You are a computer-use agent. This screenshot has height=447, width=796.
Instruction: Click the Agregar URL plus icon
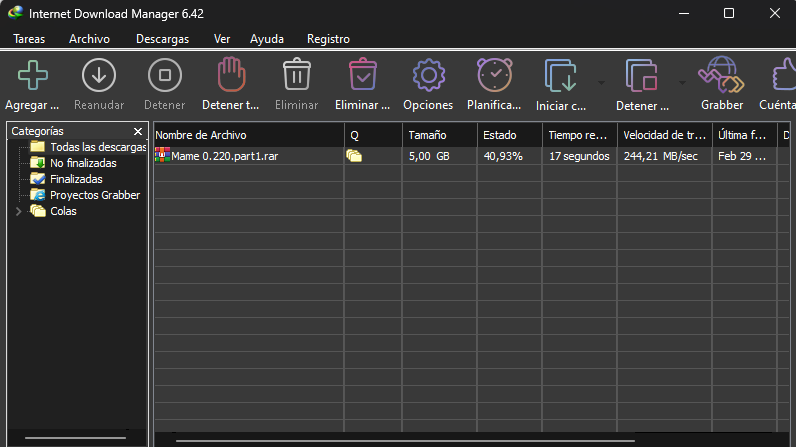point(33,76)
